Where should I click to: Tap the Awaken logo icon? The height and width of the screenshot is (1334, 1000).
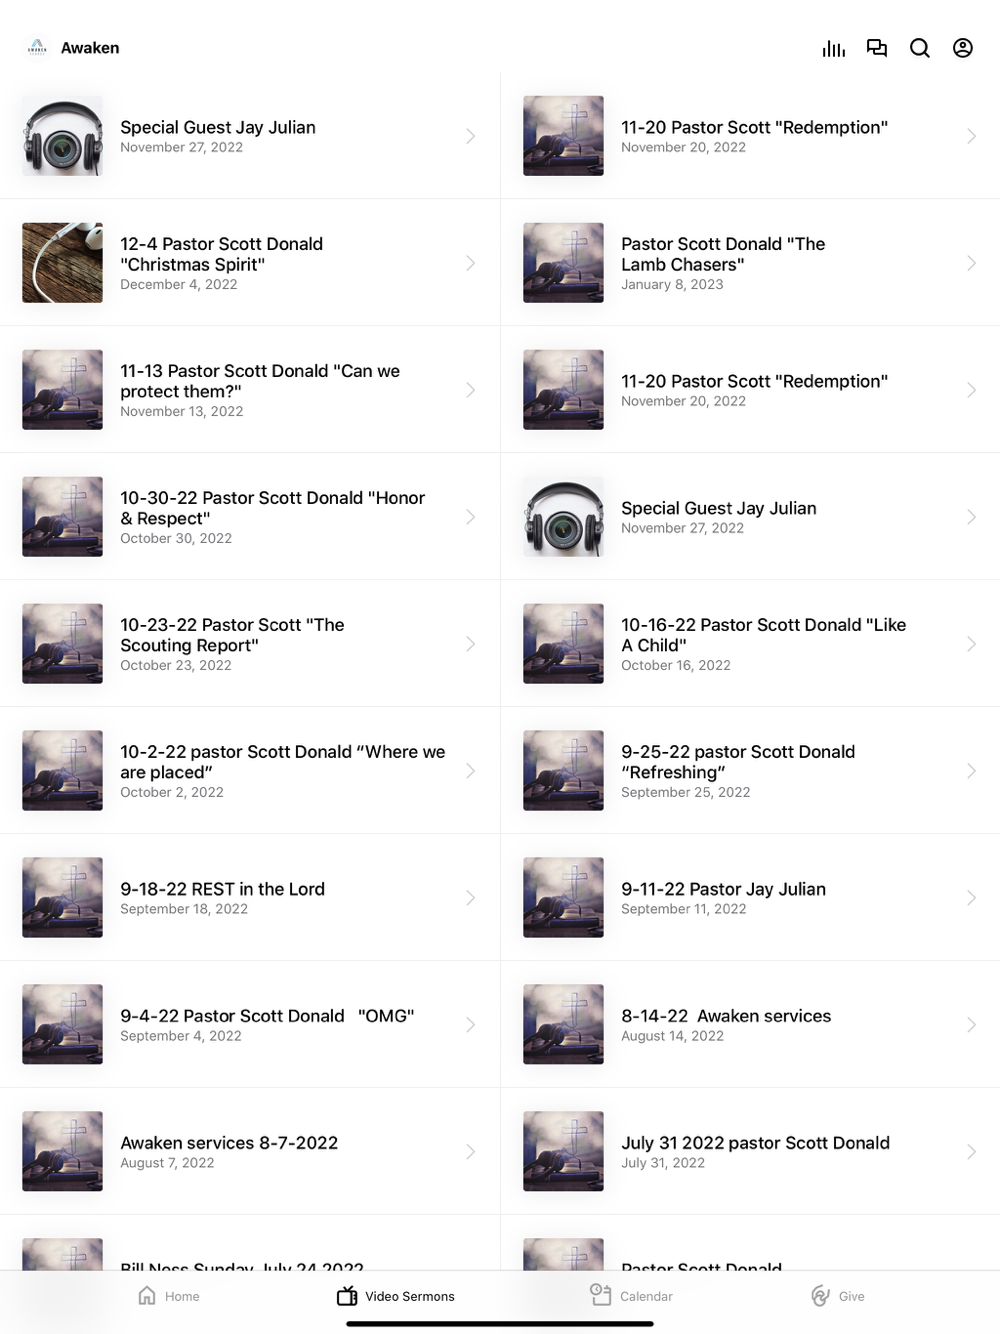(37, 47)
